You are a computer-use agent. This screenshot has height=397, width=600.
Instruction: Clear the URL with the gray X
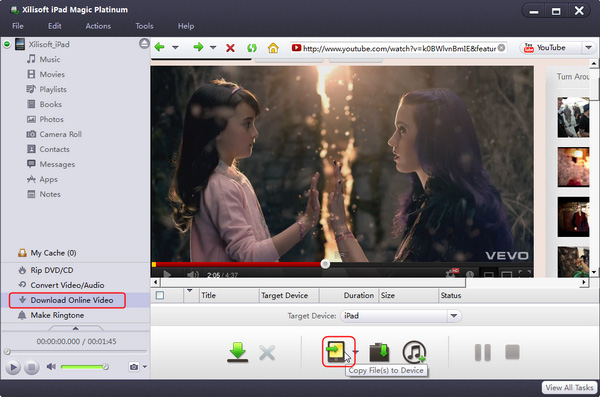click(501, 48)
